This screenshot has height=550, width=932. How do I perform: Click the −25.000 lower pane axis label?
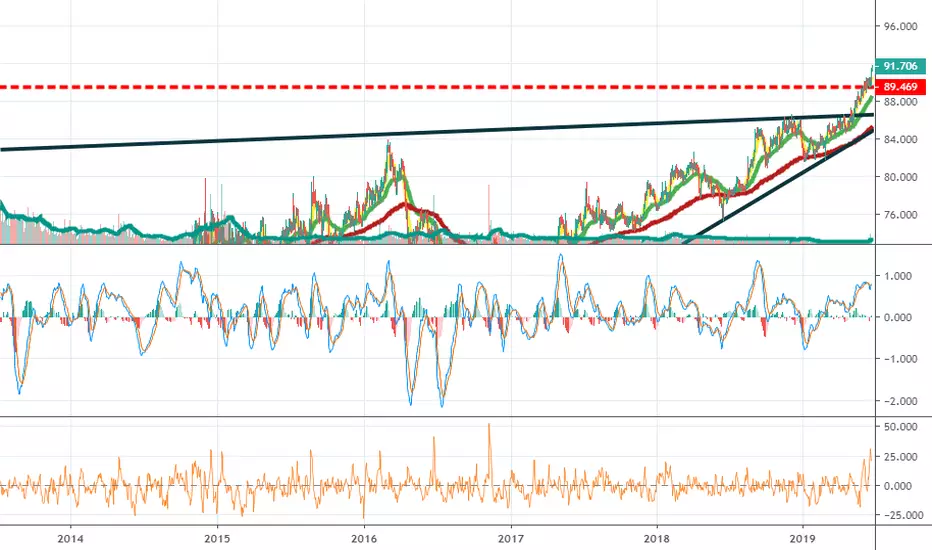(x=903, y=515)
